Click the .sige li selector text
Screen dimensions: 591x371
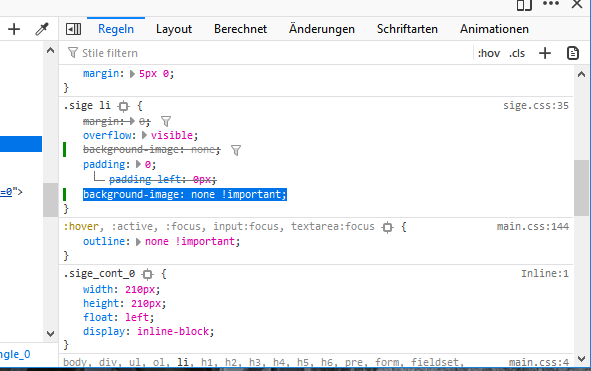pos(87,106)
